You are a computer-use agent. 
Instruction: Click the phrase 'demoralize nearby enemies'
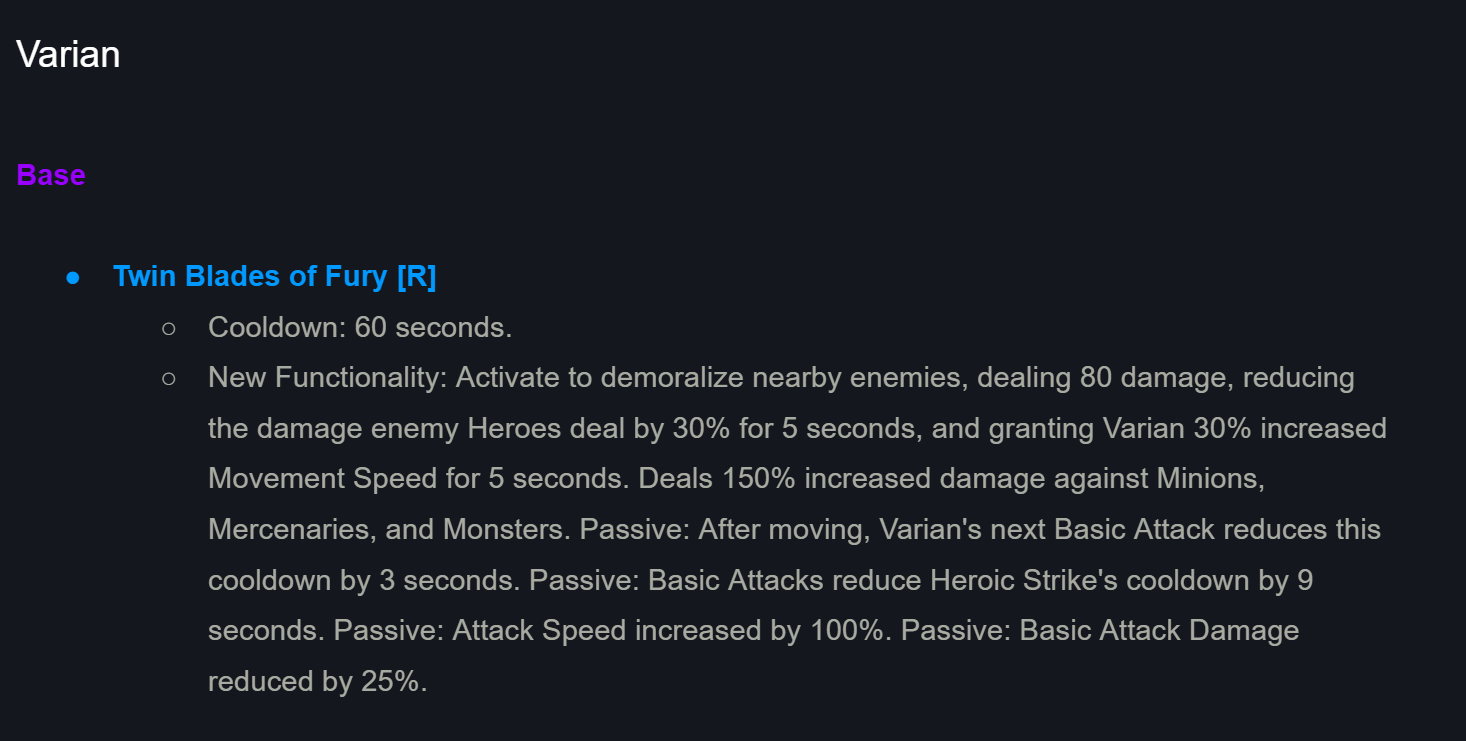click(x=784, y=378)
